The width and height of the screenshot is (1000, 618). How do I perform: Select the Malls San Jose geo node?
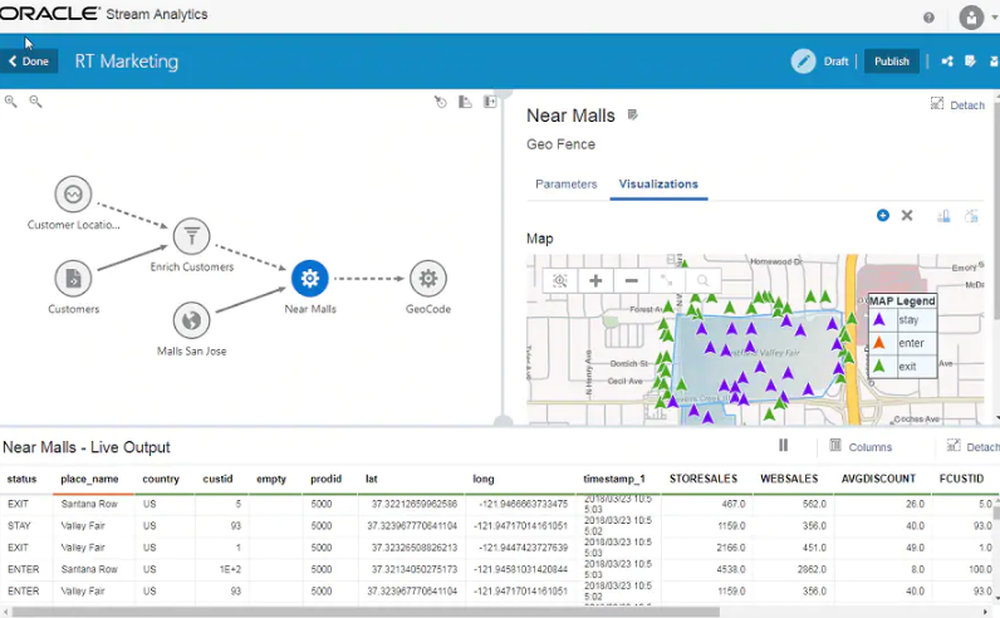pyautogui.click(x=191, y=320)
